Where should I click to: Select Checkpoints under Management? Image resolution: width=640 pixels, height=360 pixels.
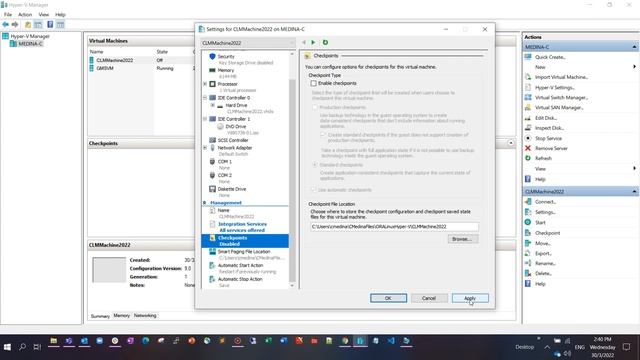[x=245, y=241]
